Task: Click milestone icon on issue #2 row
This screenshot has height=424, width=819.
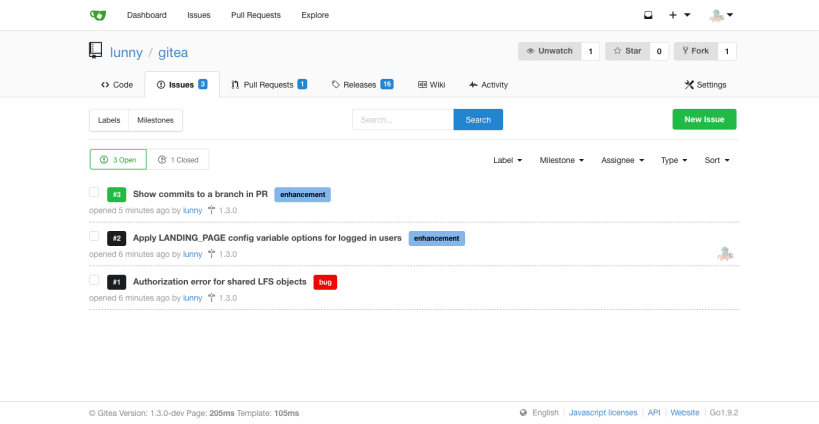Action: [x=211, y=254]
